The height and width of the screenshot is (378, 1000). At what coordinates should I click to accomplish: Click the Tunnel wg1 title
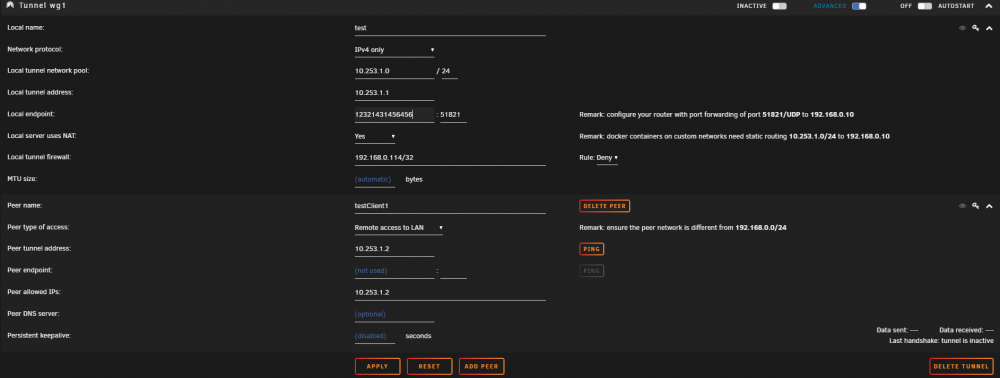click(x=43, y=6)
